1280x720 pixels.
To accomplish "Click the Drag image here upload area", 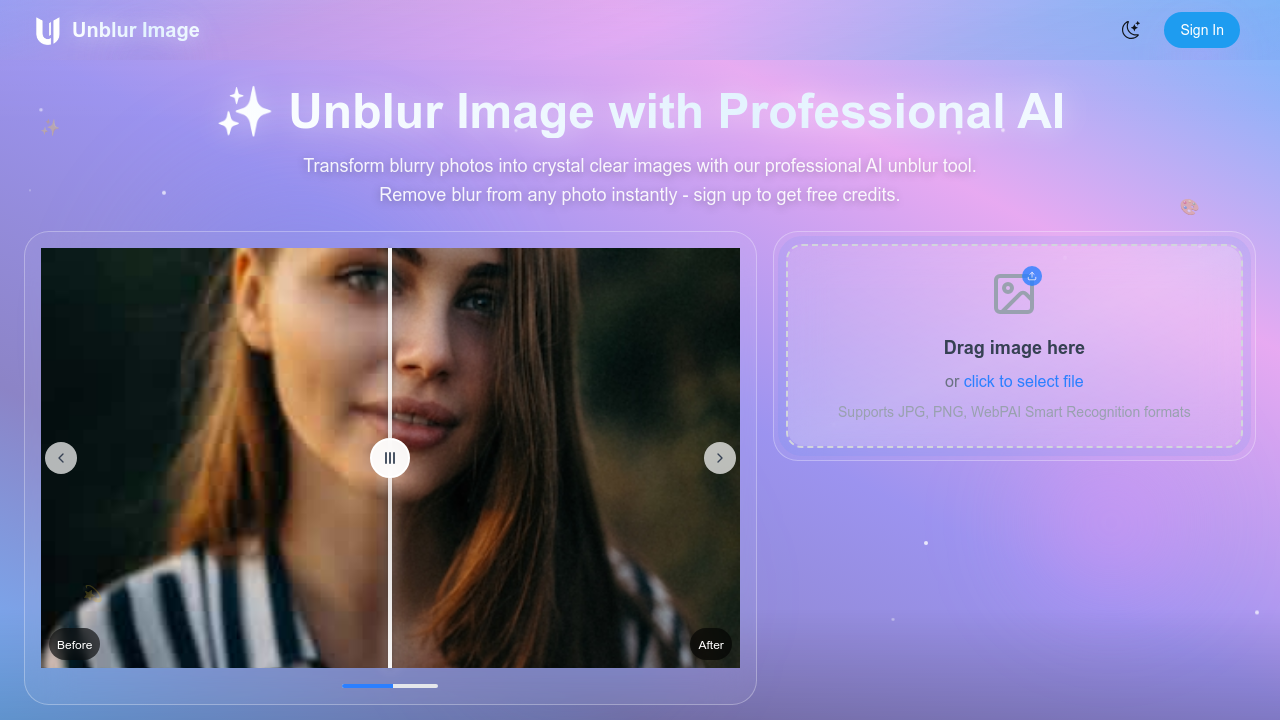I will click(1014, 347).
